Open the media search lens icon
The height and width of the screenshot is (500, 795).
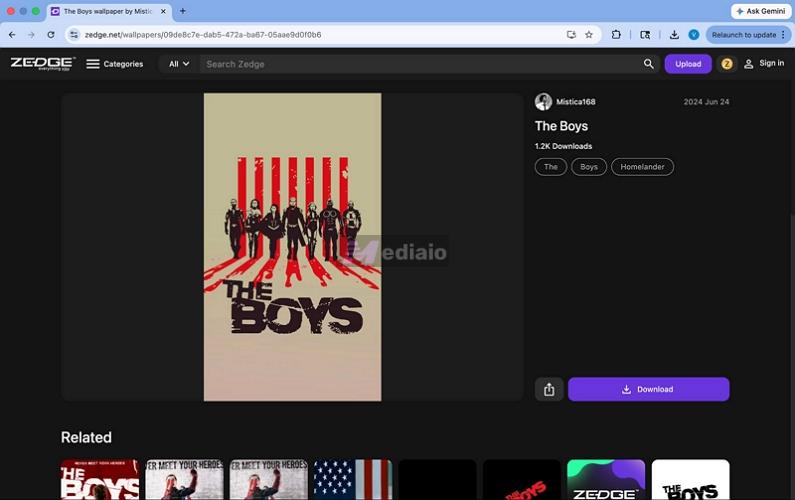click(645, 35)
